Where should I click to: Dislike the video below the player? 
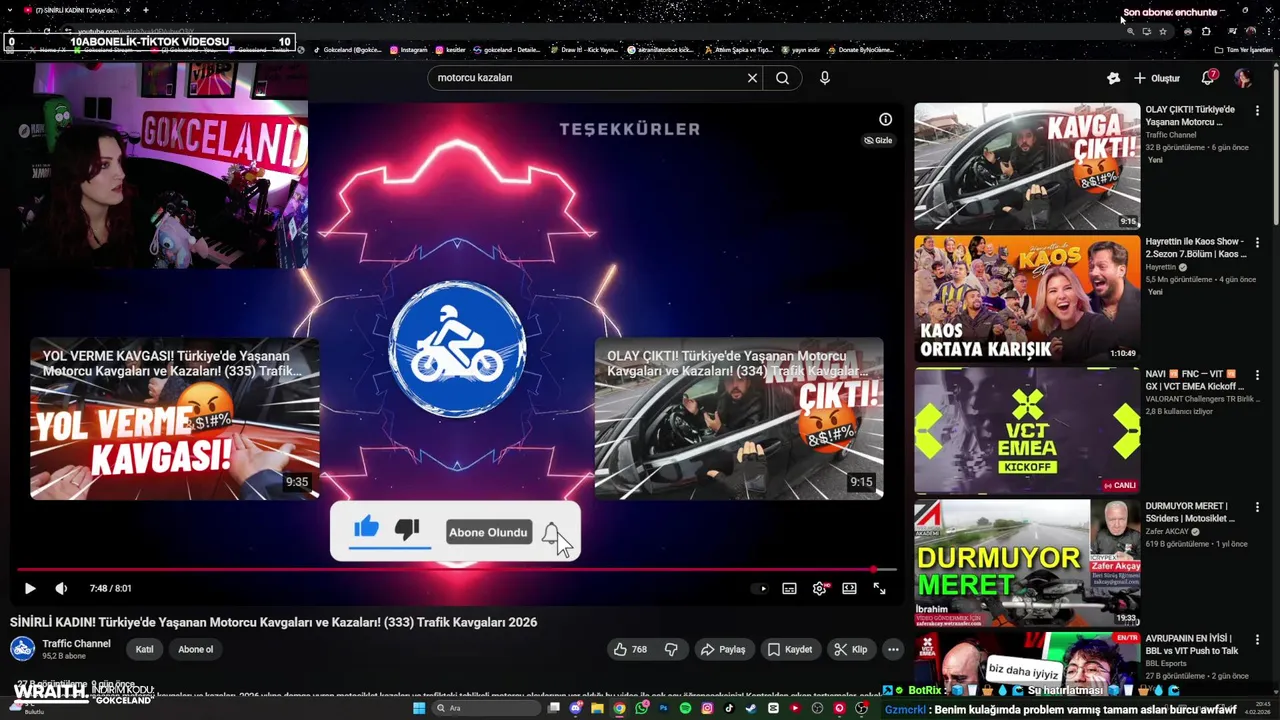pos(671,649)
